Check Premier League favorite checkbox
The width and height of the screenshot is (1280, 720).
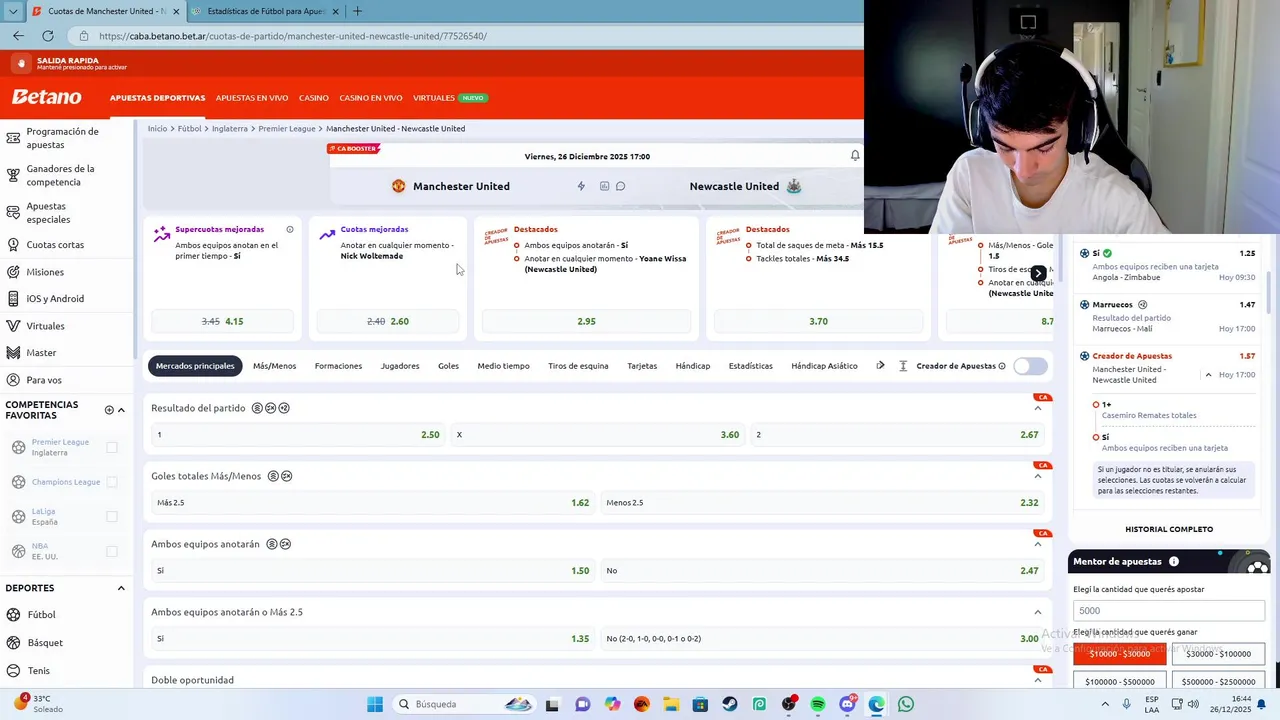click(x=112, y=447)
